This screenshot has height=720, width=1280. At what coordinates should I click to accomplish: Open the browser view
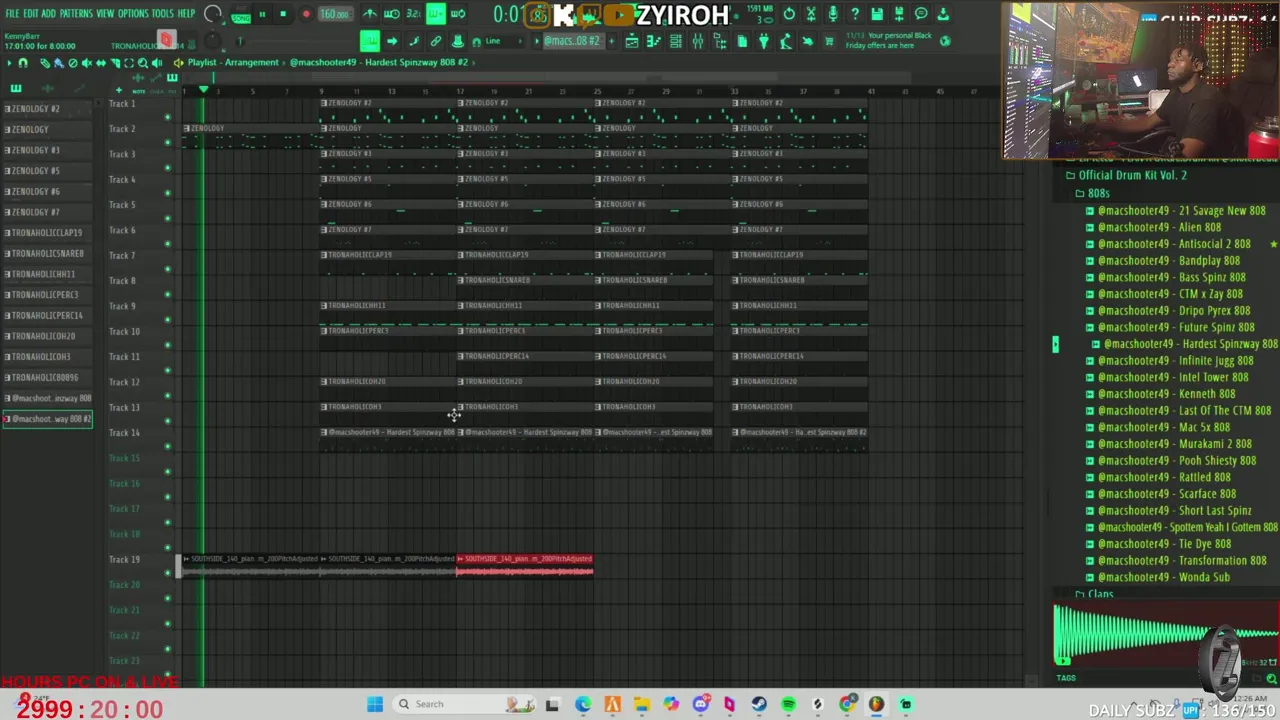pyautogui.click(x=720, y=41)
